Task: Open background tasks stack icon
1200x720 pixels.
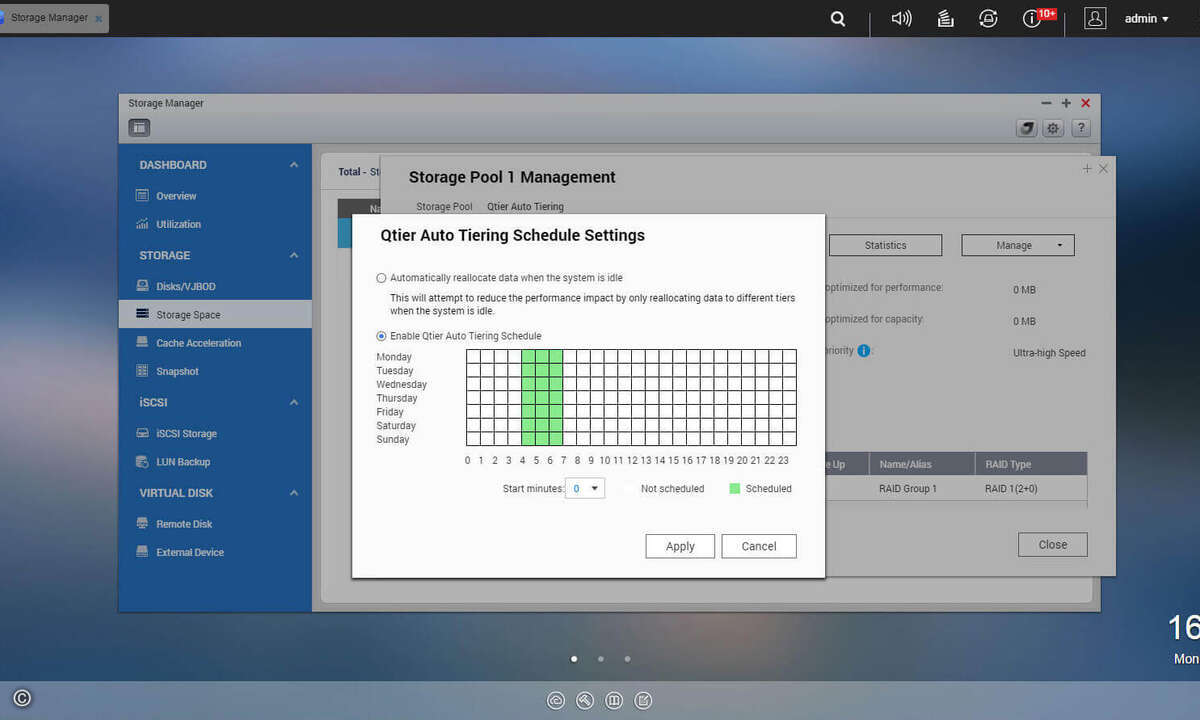Action: (x=945, y=19)
